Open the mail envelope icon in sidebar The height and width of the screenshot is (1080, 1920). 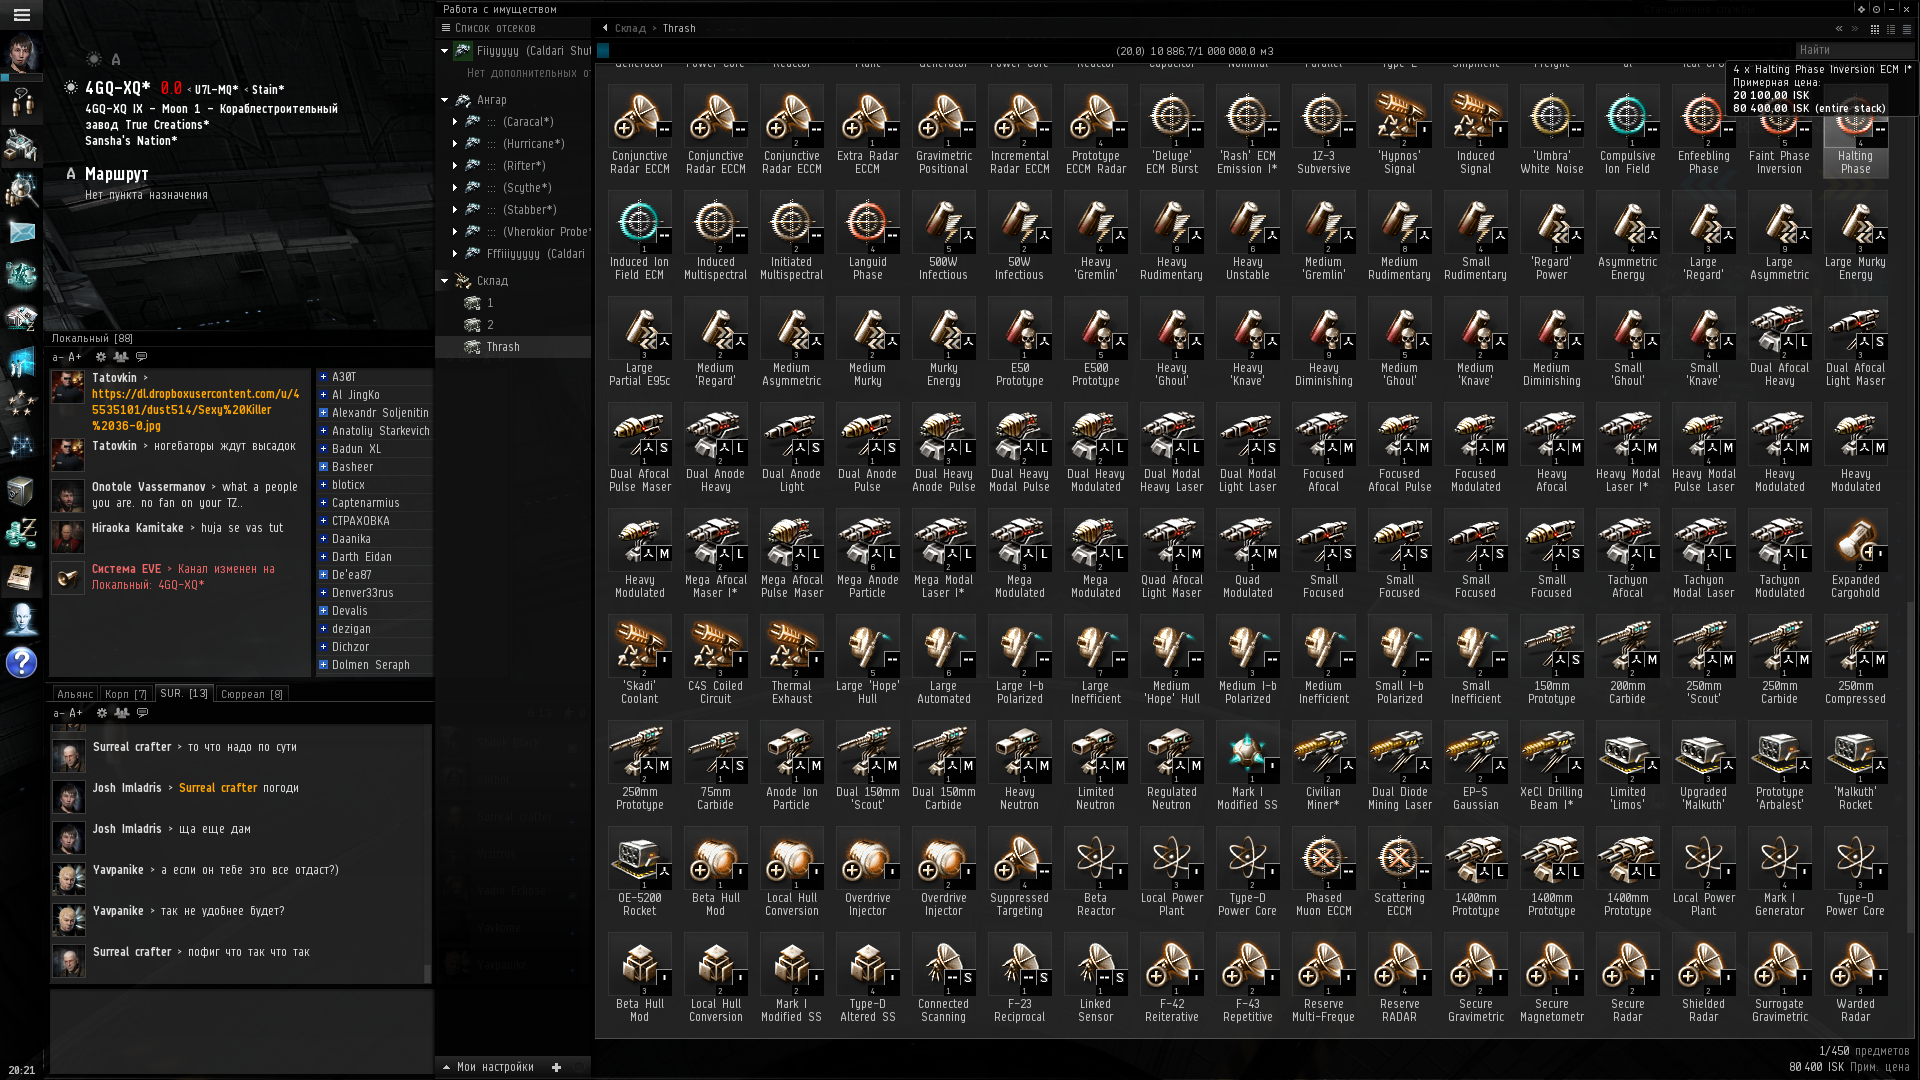(21, 232)
